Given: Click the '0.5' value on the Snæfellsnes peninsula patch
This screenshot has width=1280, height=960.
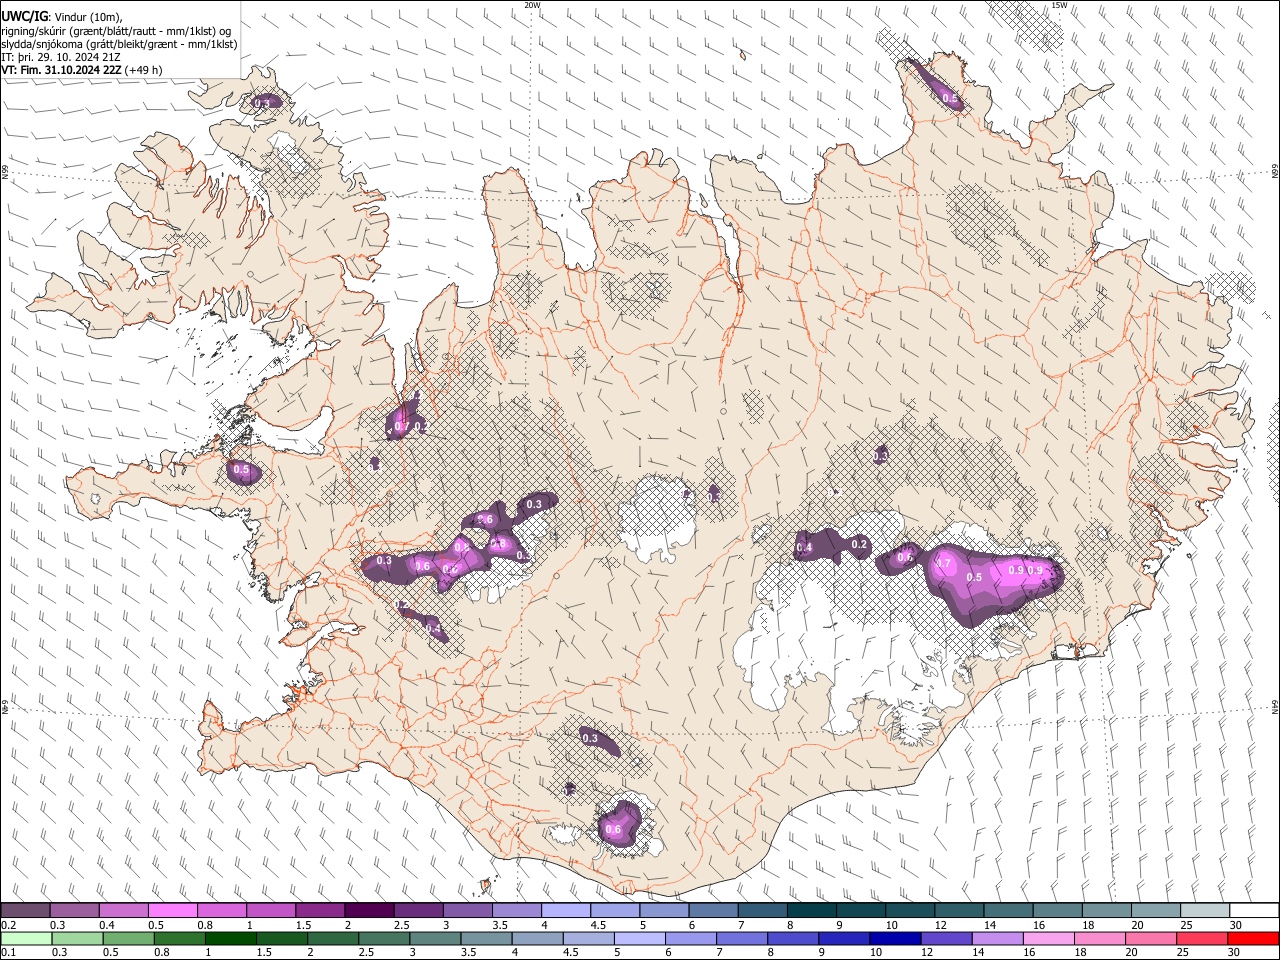Looking at the screenshot, I should pos(241,469).
